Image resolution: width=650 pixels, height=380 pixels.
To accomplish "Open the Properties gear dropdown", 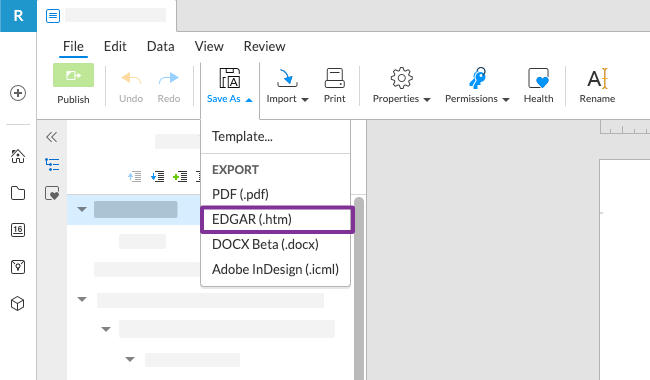I will pos(401,86).
